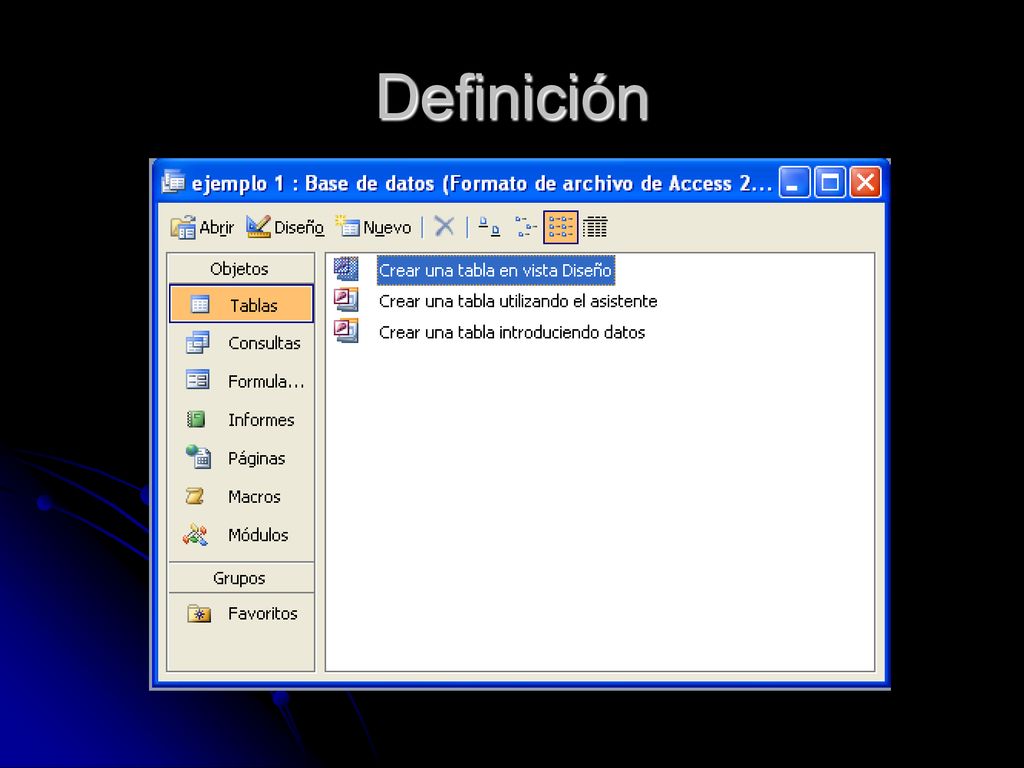Select Crear una tabla introduciendo datos
This screenshot has width=1024, height=768.
pyautogui.click(x=512, y=332)
